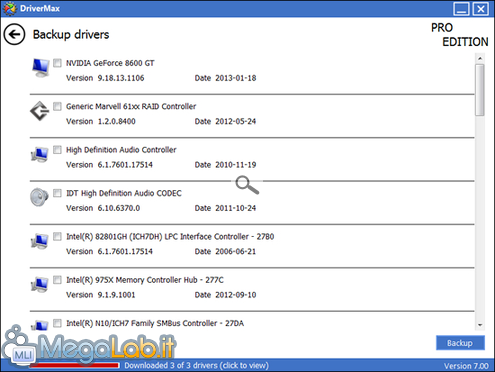Click the Backup button
The image size is (495, 372).
point(460,343)
